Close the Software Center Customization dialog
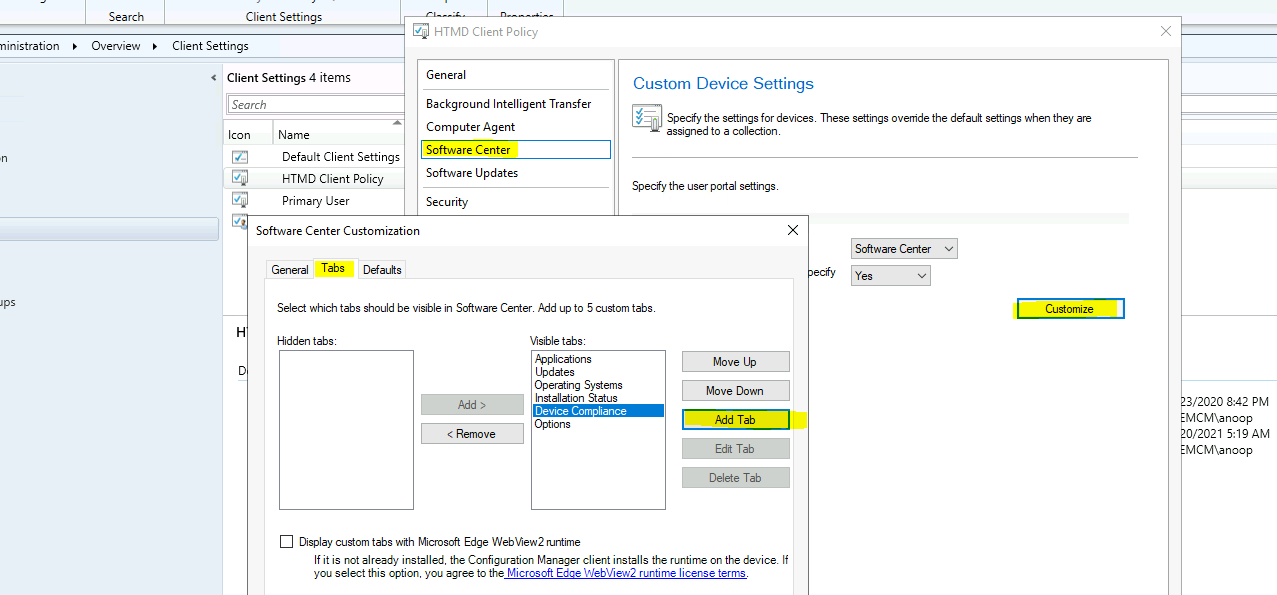Viewport: 1277px width, 595px height. coord(793,230)
